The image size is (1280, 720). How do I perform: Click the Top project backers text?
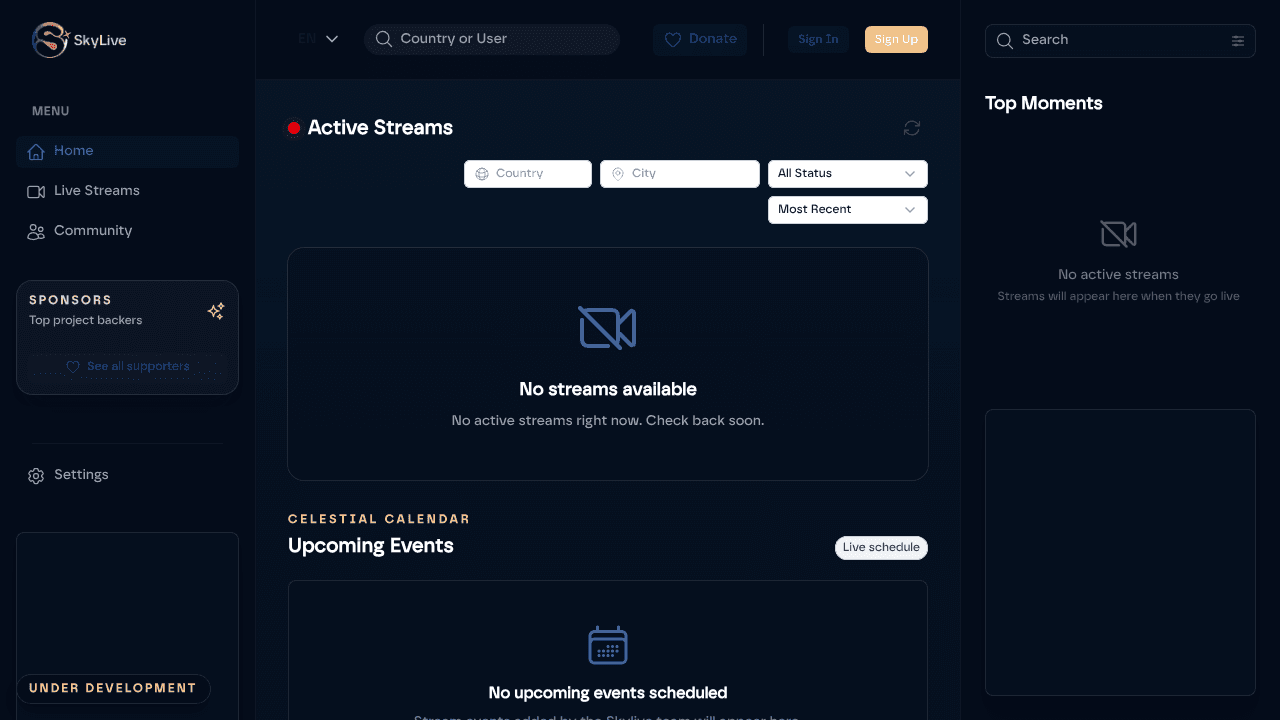point(86,321)
